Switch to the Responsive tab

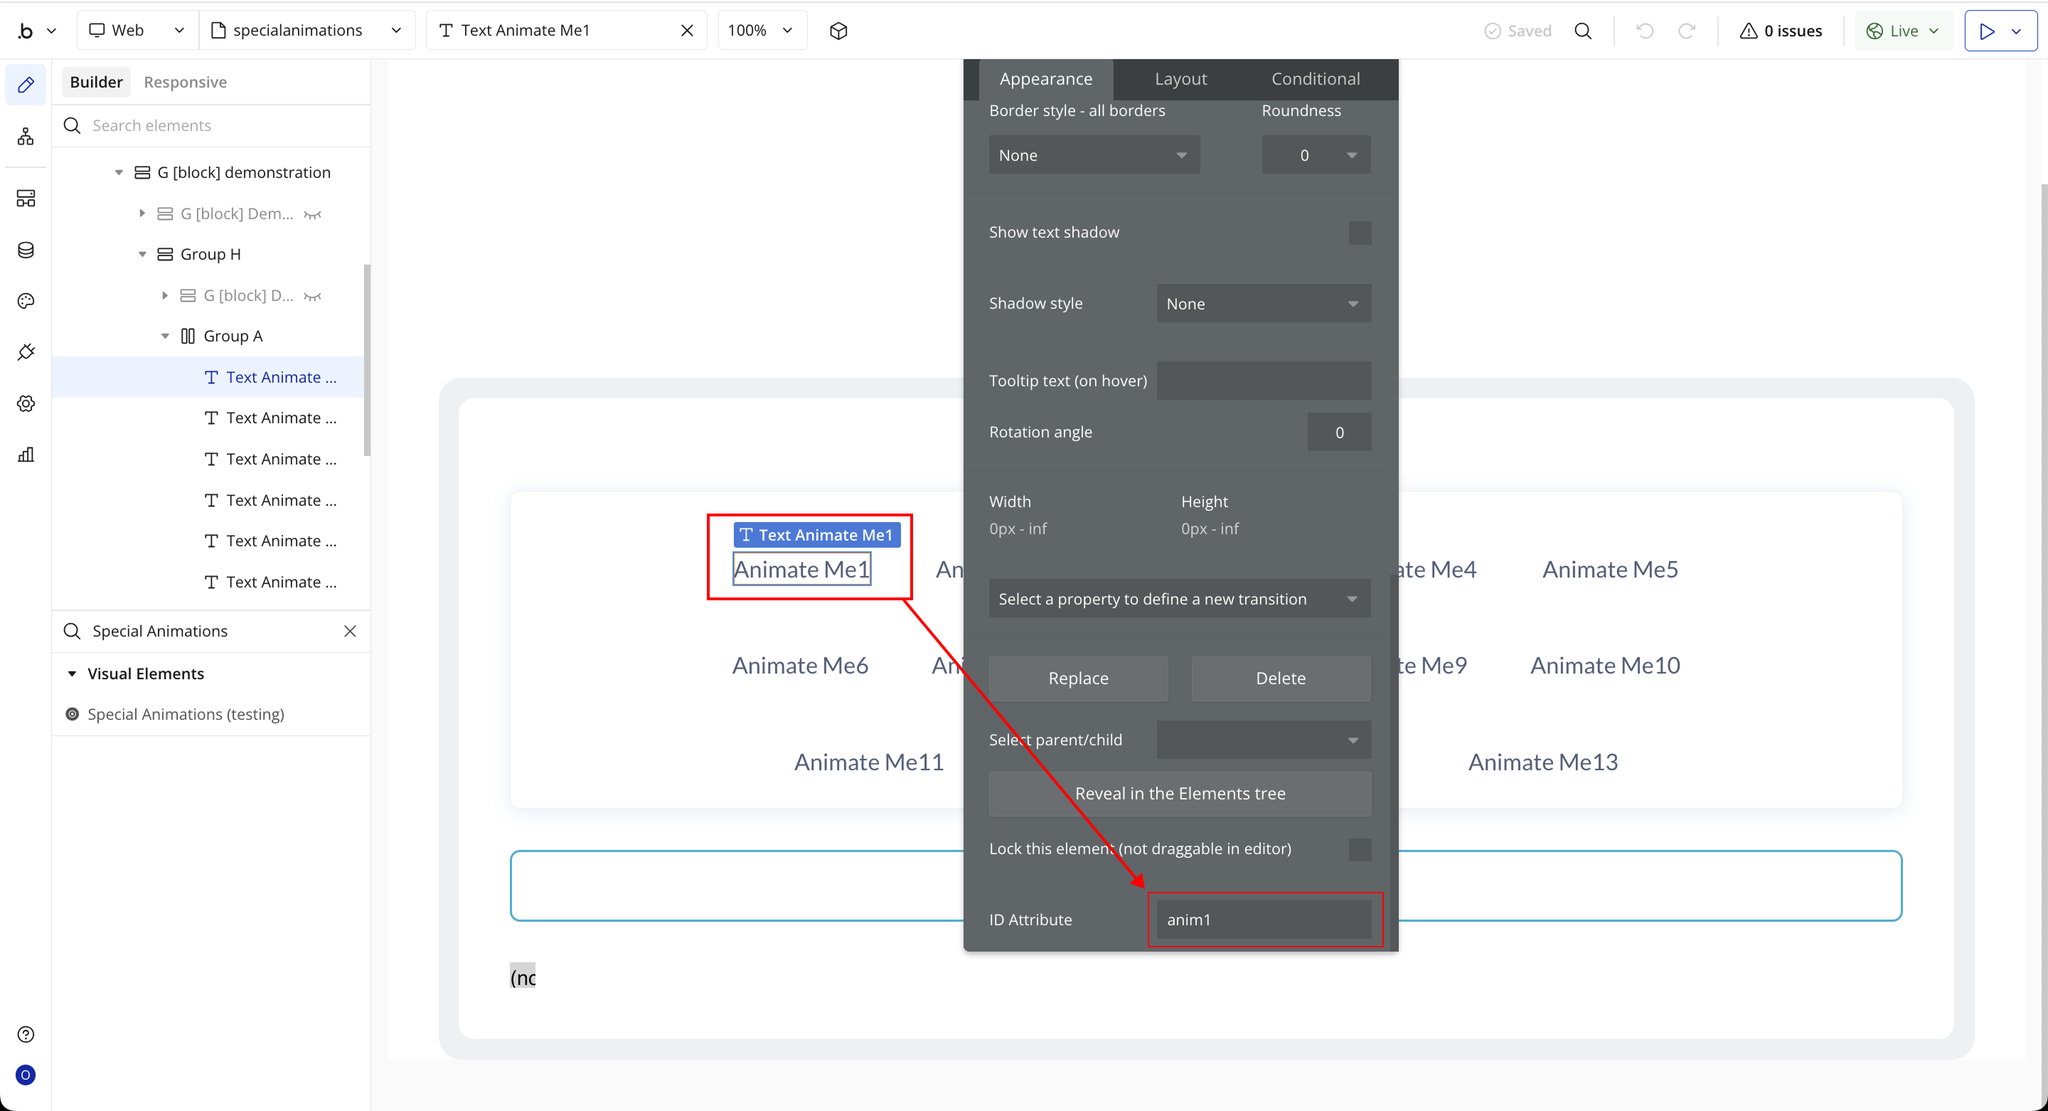[185, 82]
